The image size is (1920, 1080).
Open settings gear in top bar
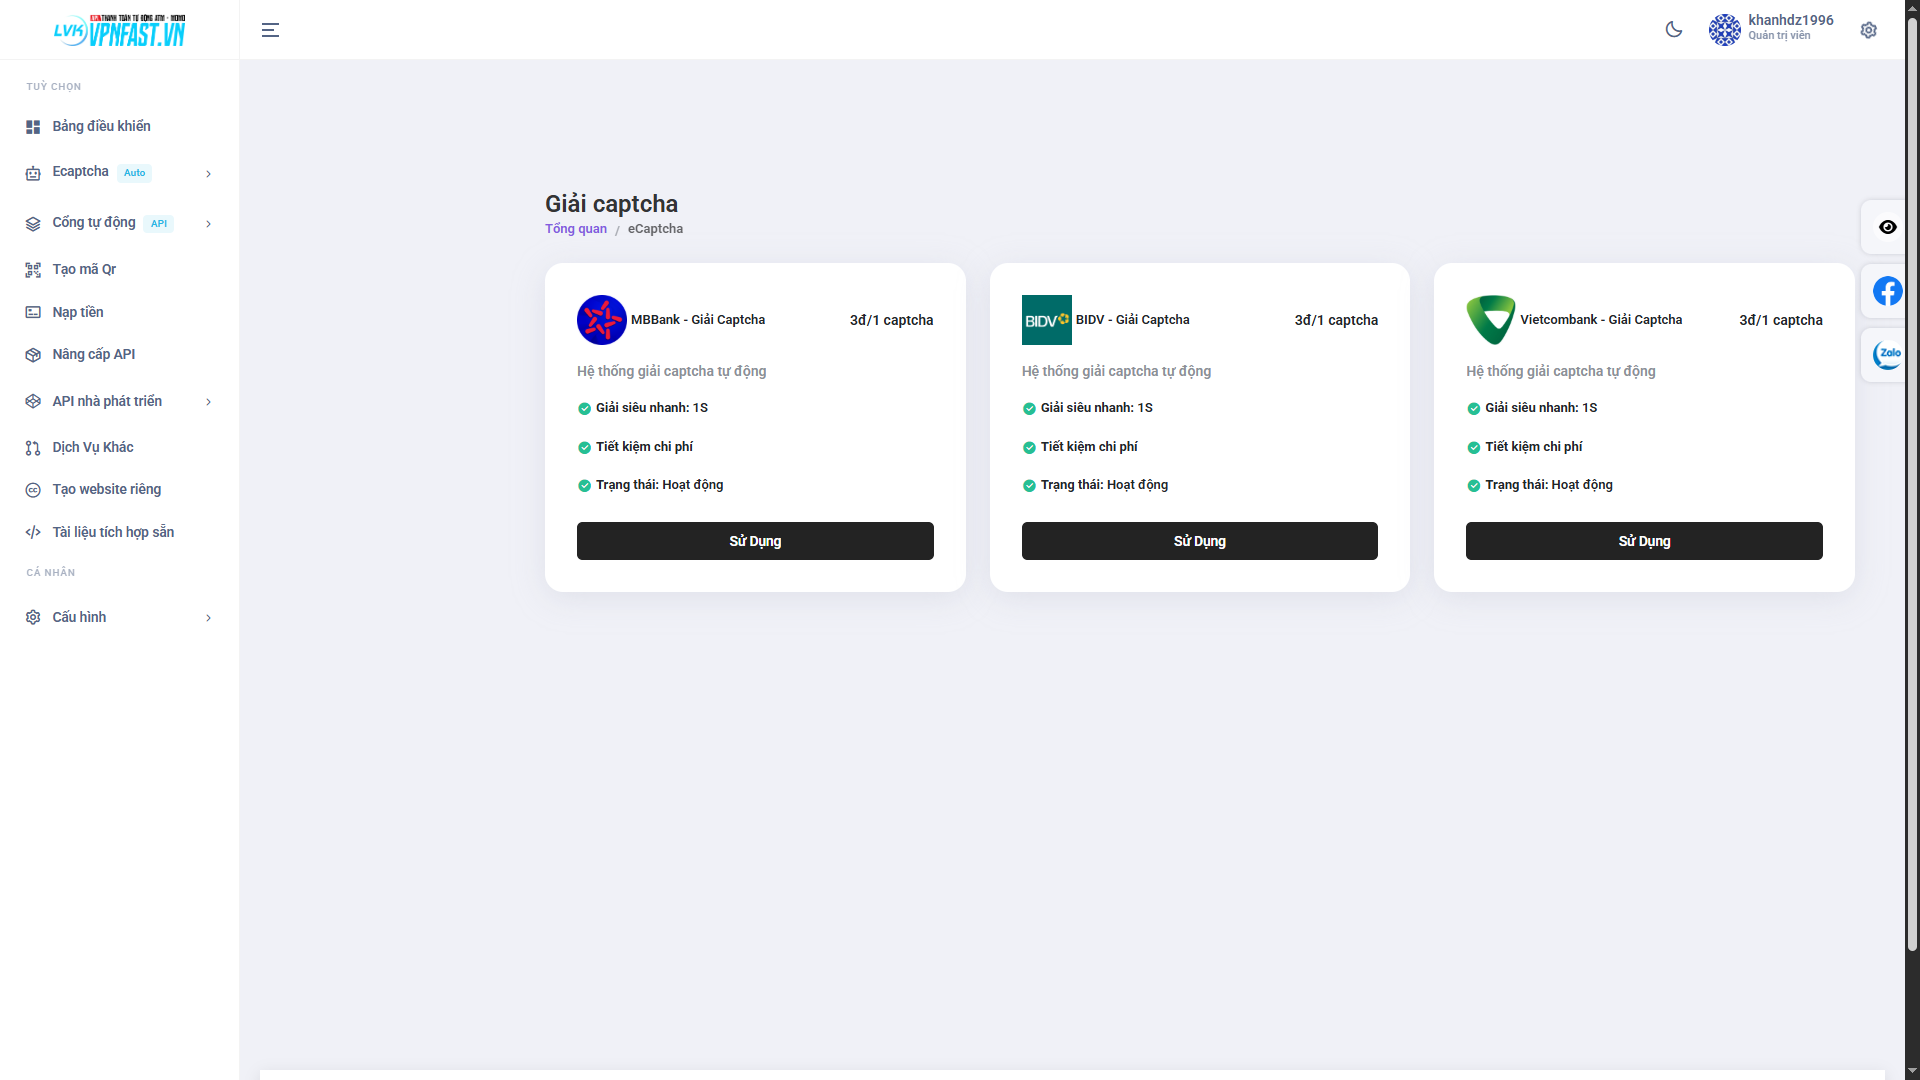pos(1868,30)
